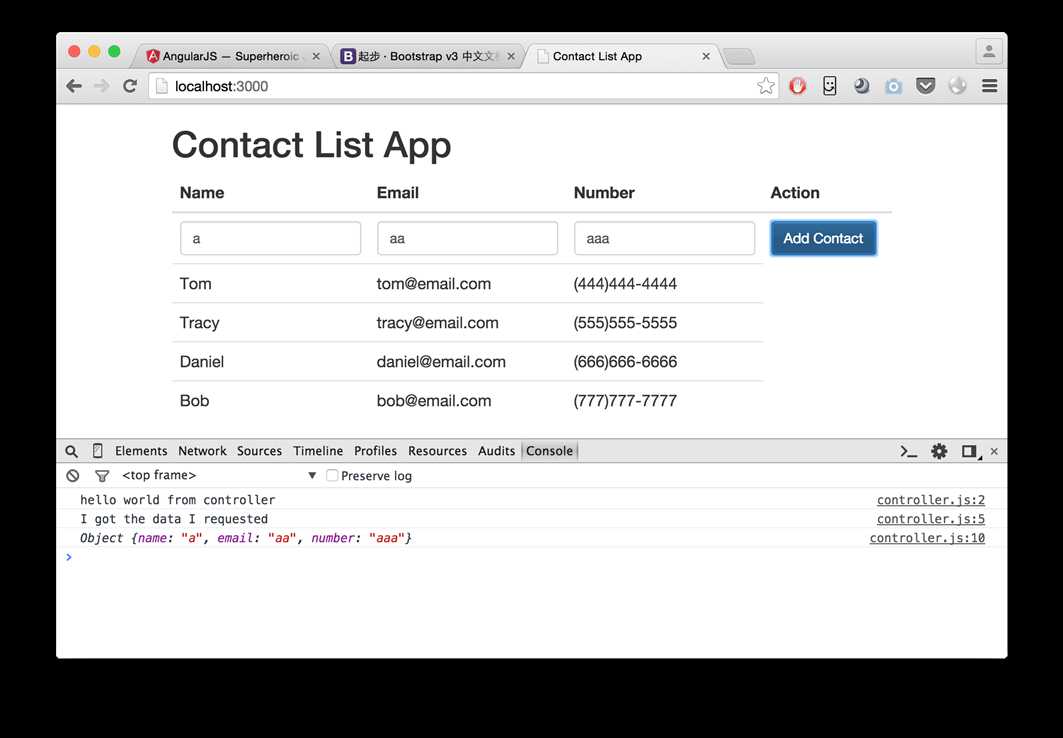
Task: Select the Console panel tab
Action: coord(549,451)
